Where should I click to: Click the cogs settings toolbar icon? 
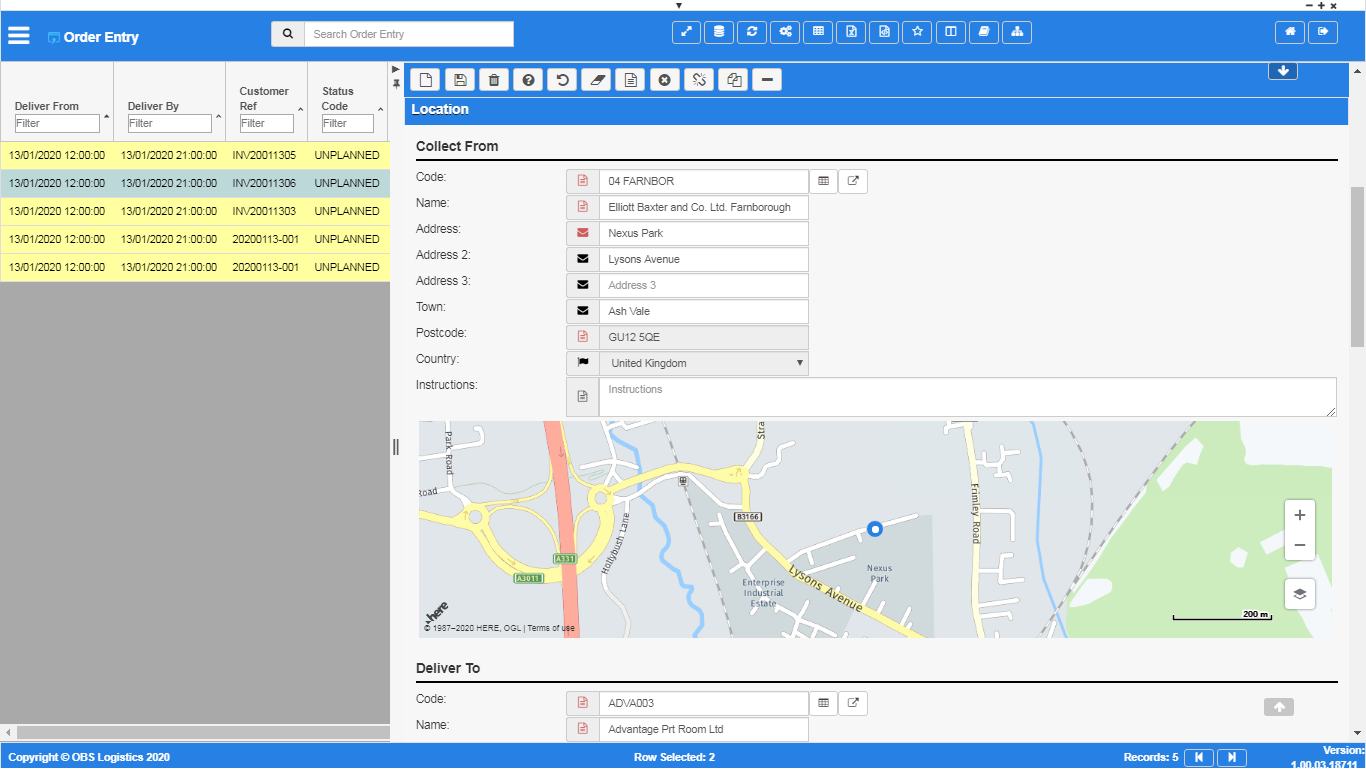point(785,32)
